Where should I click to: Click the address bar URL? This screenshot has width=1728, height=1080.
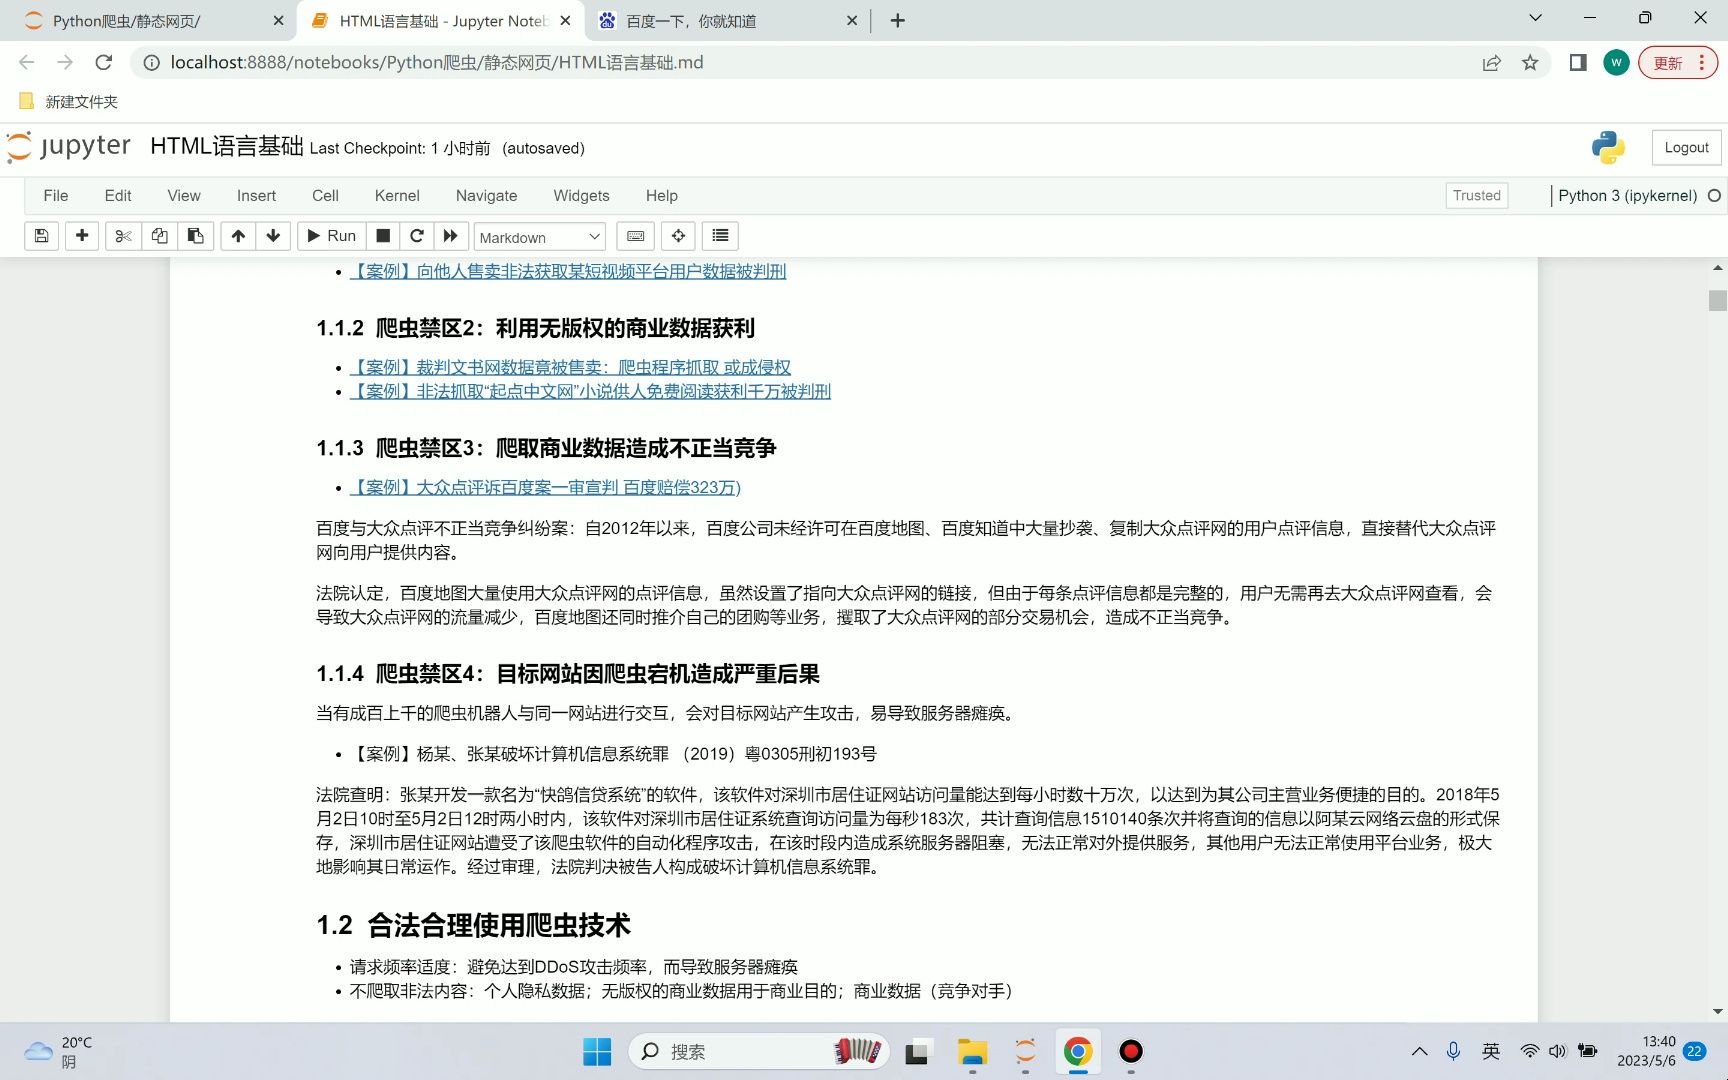click(x=437, y=63)
